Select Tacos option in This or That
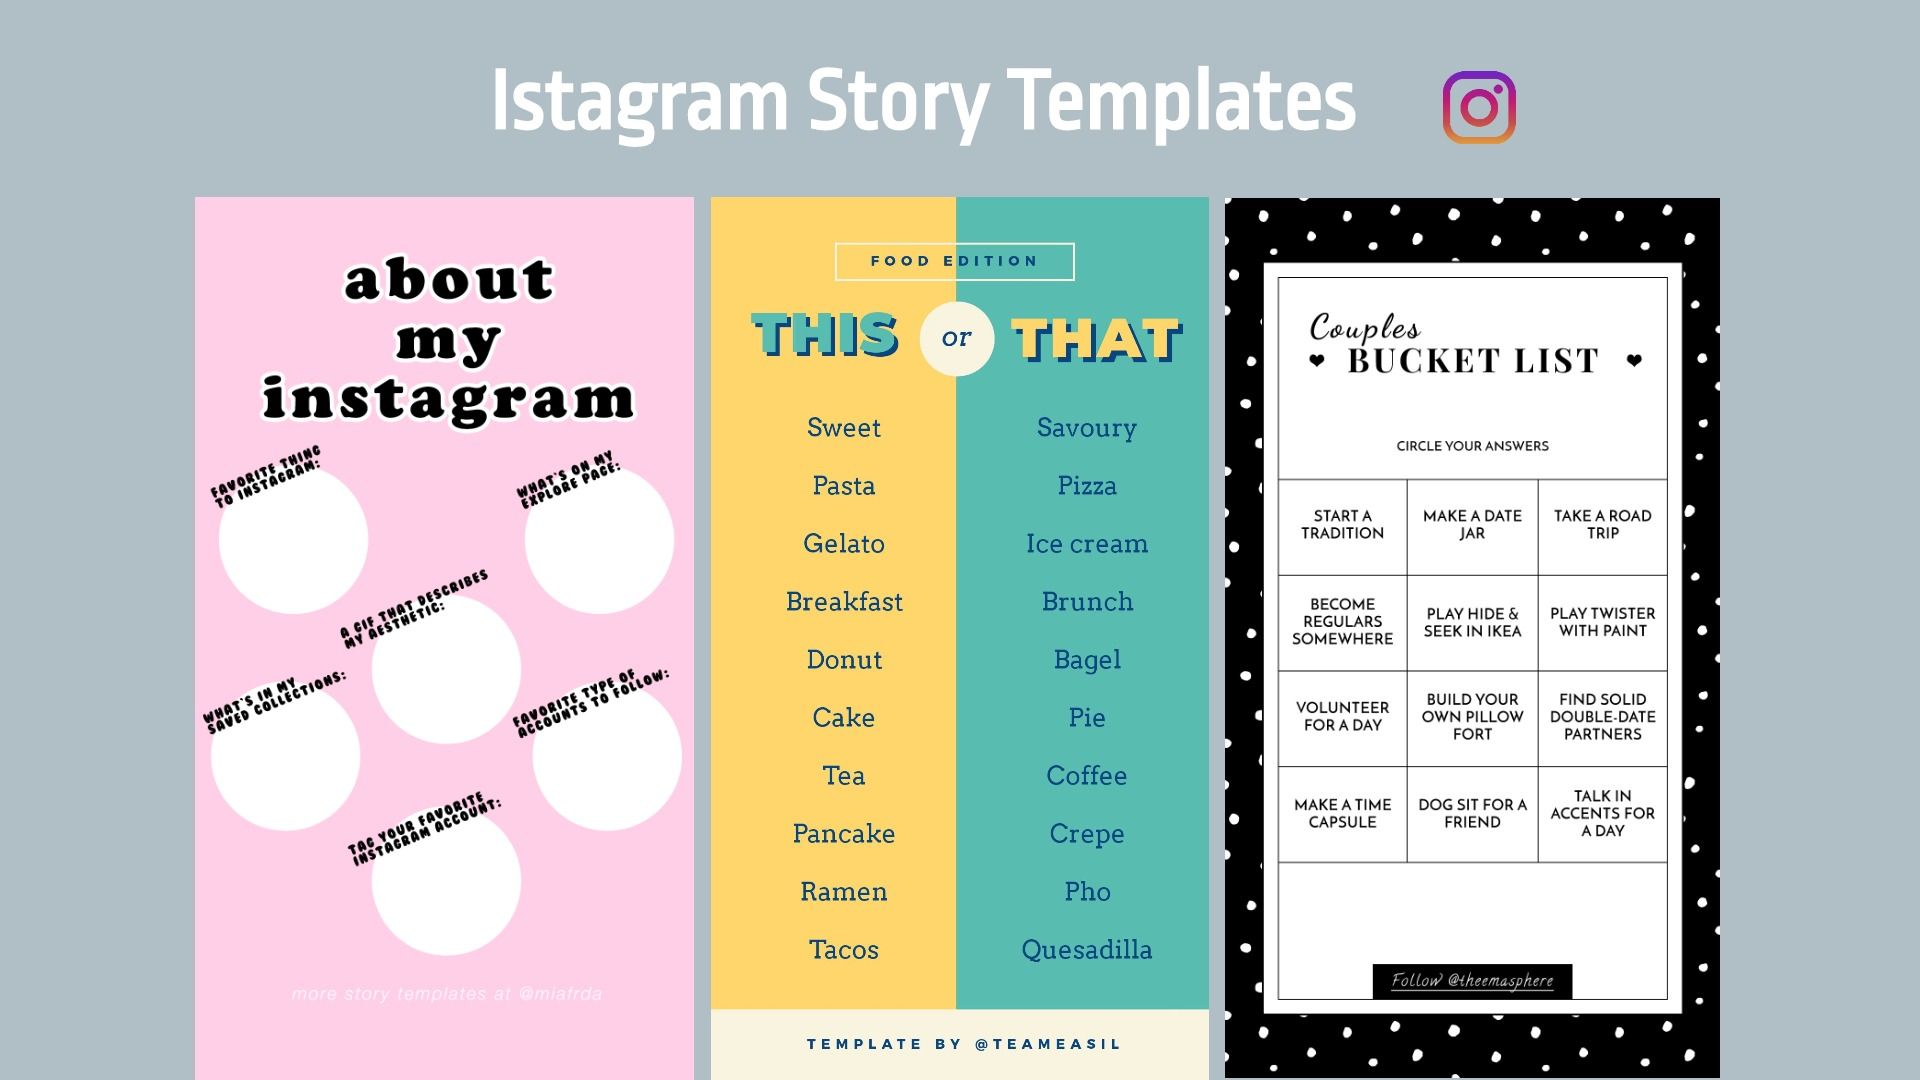The image size is (1920, 1080). click(x=845, y=949)
